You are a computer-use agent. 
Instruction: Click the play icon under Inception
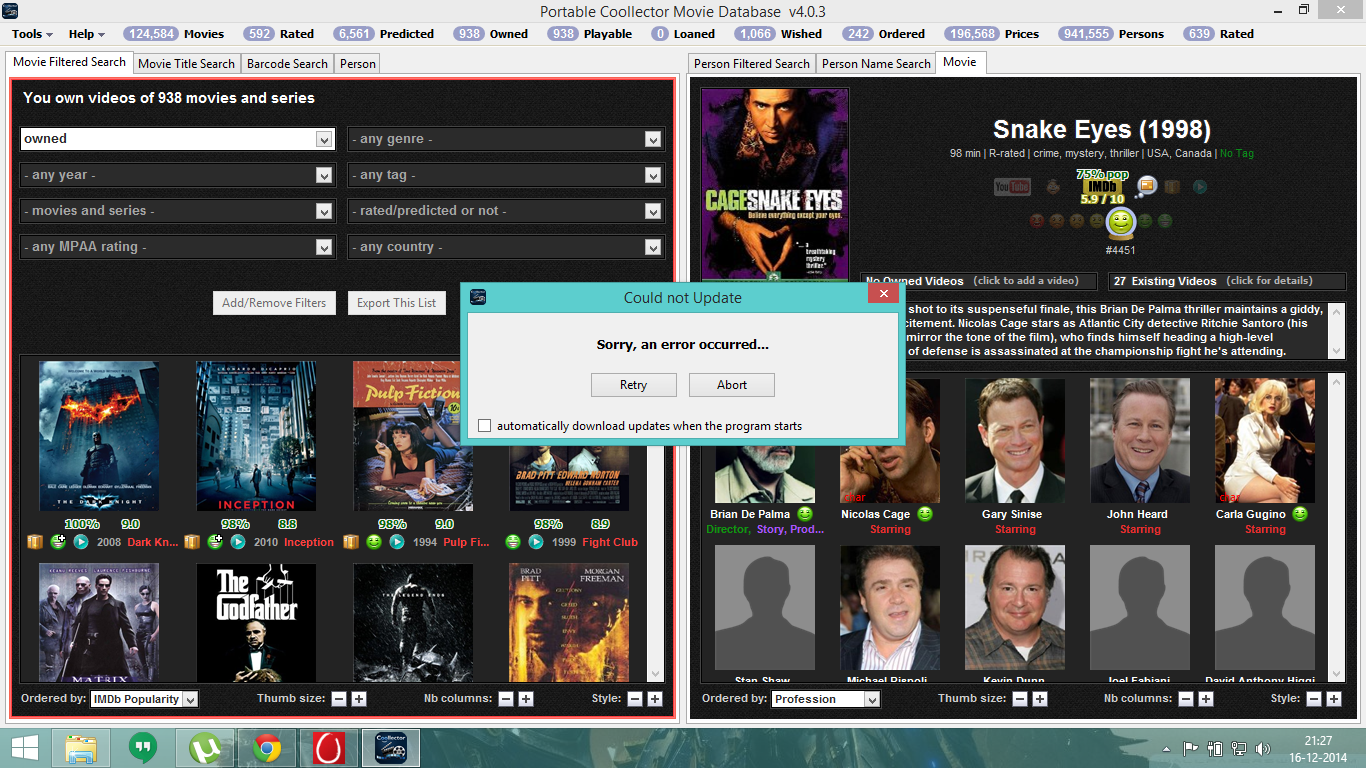click(x=238, y=542)
